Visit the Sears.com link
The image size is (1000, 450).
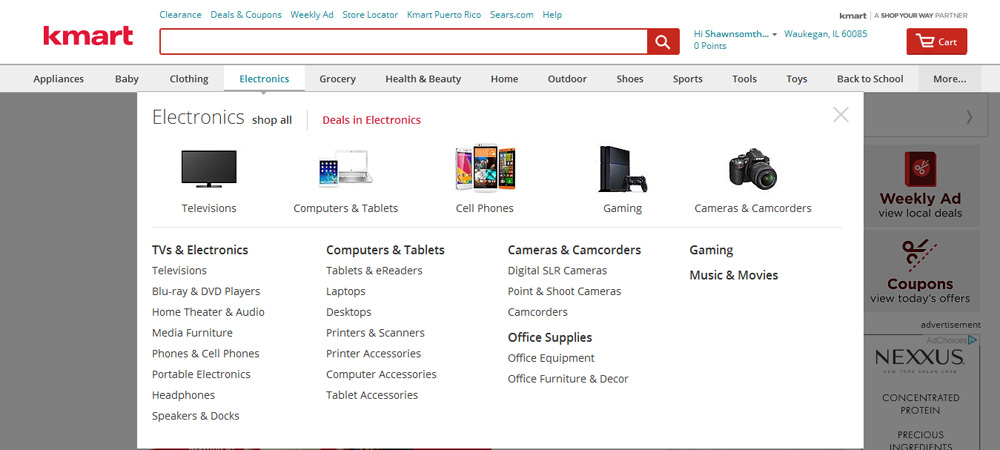[x=511, y=15]
